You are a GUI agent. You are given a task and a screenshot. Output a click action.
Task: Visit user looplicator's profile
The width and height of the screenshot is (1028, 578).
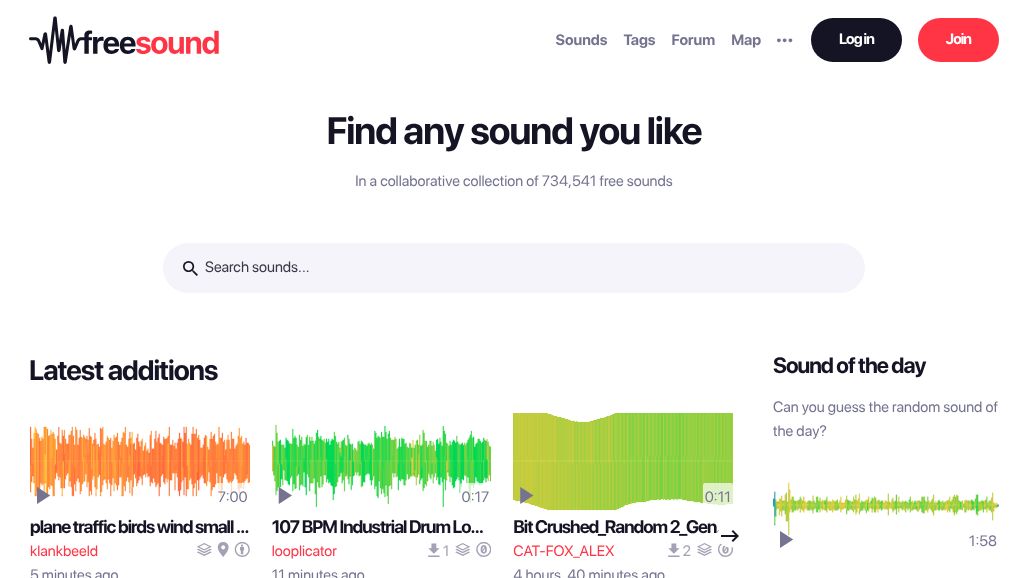tap(304, 550)
